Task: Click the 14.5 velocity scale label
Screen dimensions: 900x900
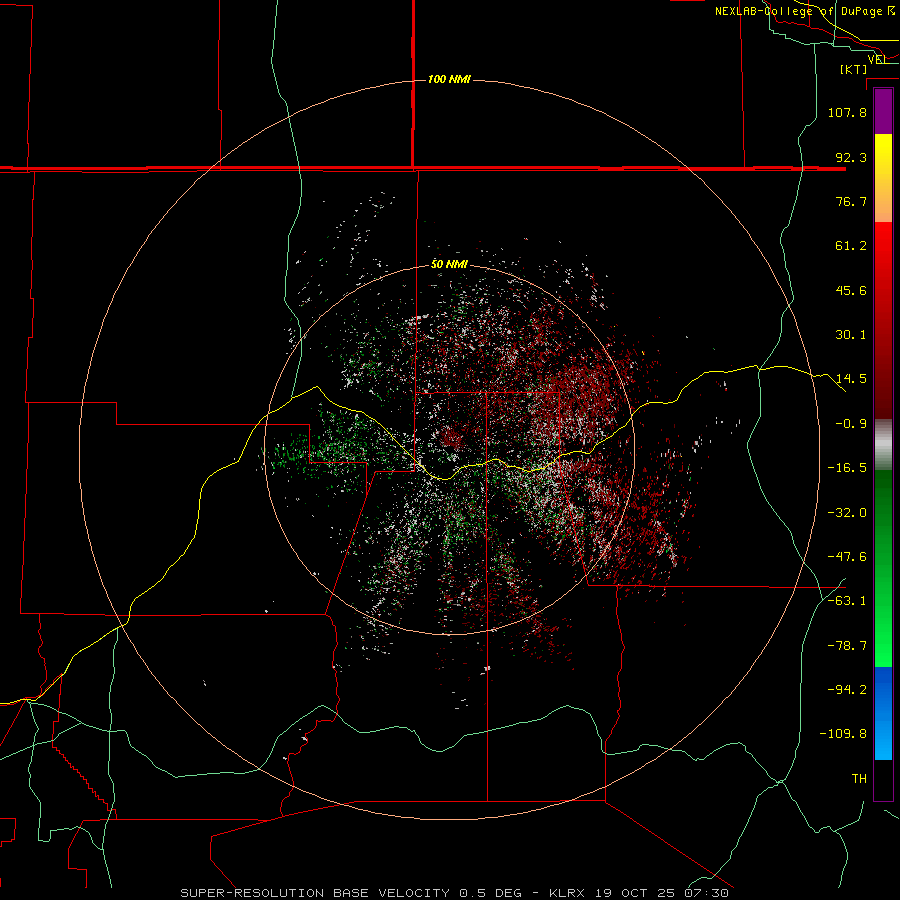Action: coord(851,379)
